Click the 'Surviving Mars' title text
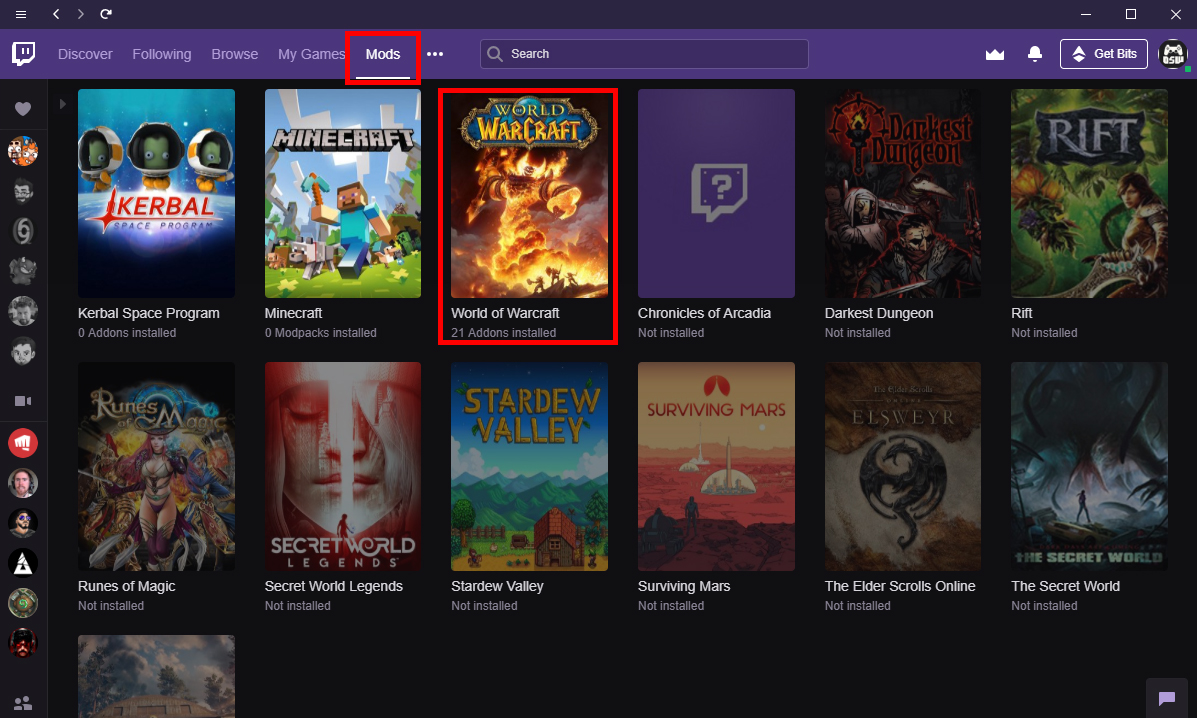Screen dimensions: 1197x718 coord(684,586)
